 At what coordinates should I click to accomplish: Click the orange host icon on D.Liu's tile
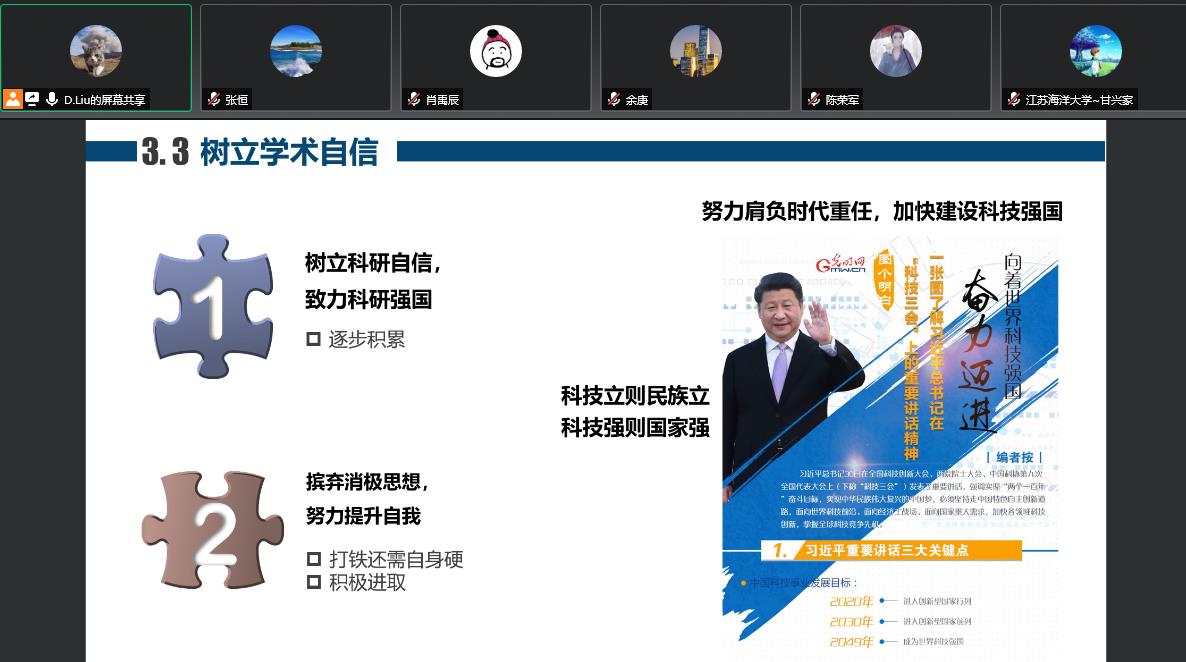point(13,99)
